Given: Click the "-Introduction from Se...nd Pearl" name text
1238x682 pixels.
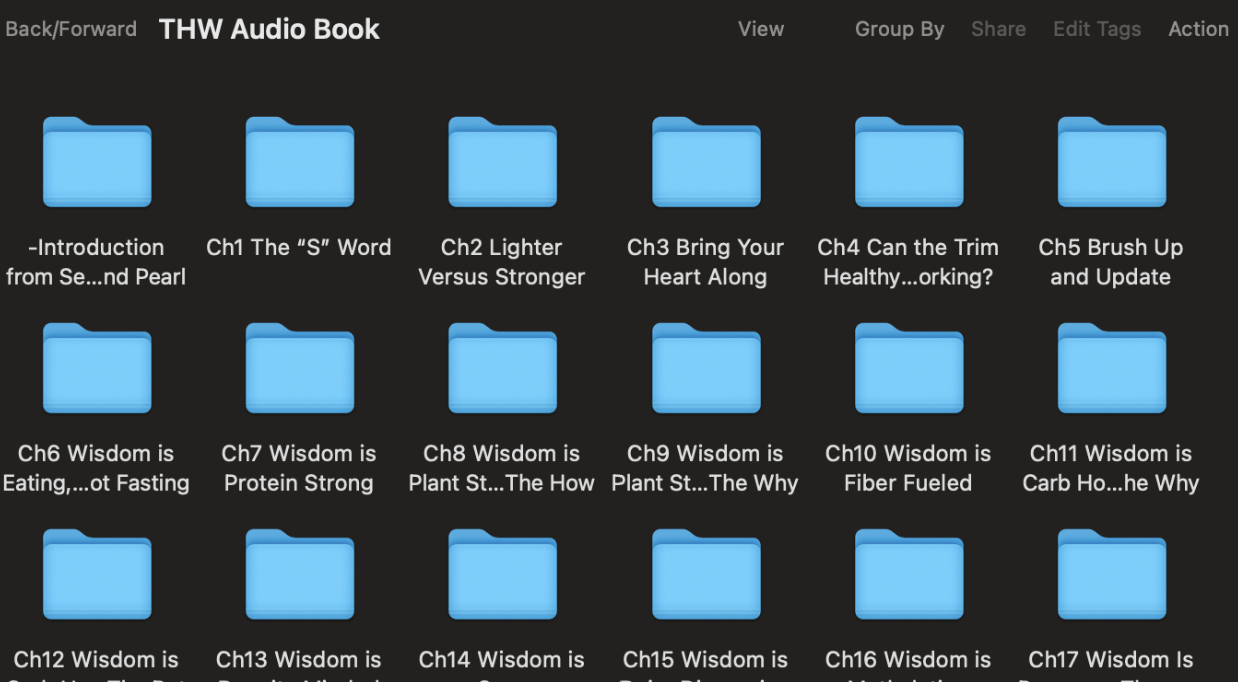Looking at the screenshot, I should [x=96, y=262].
